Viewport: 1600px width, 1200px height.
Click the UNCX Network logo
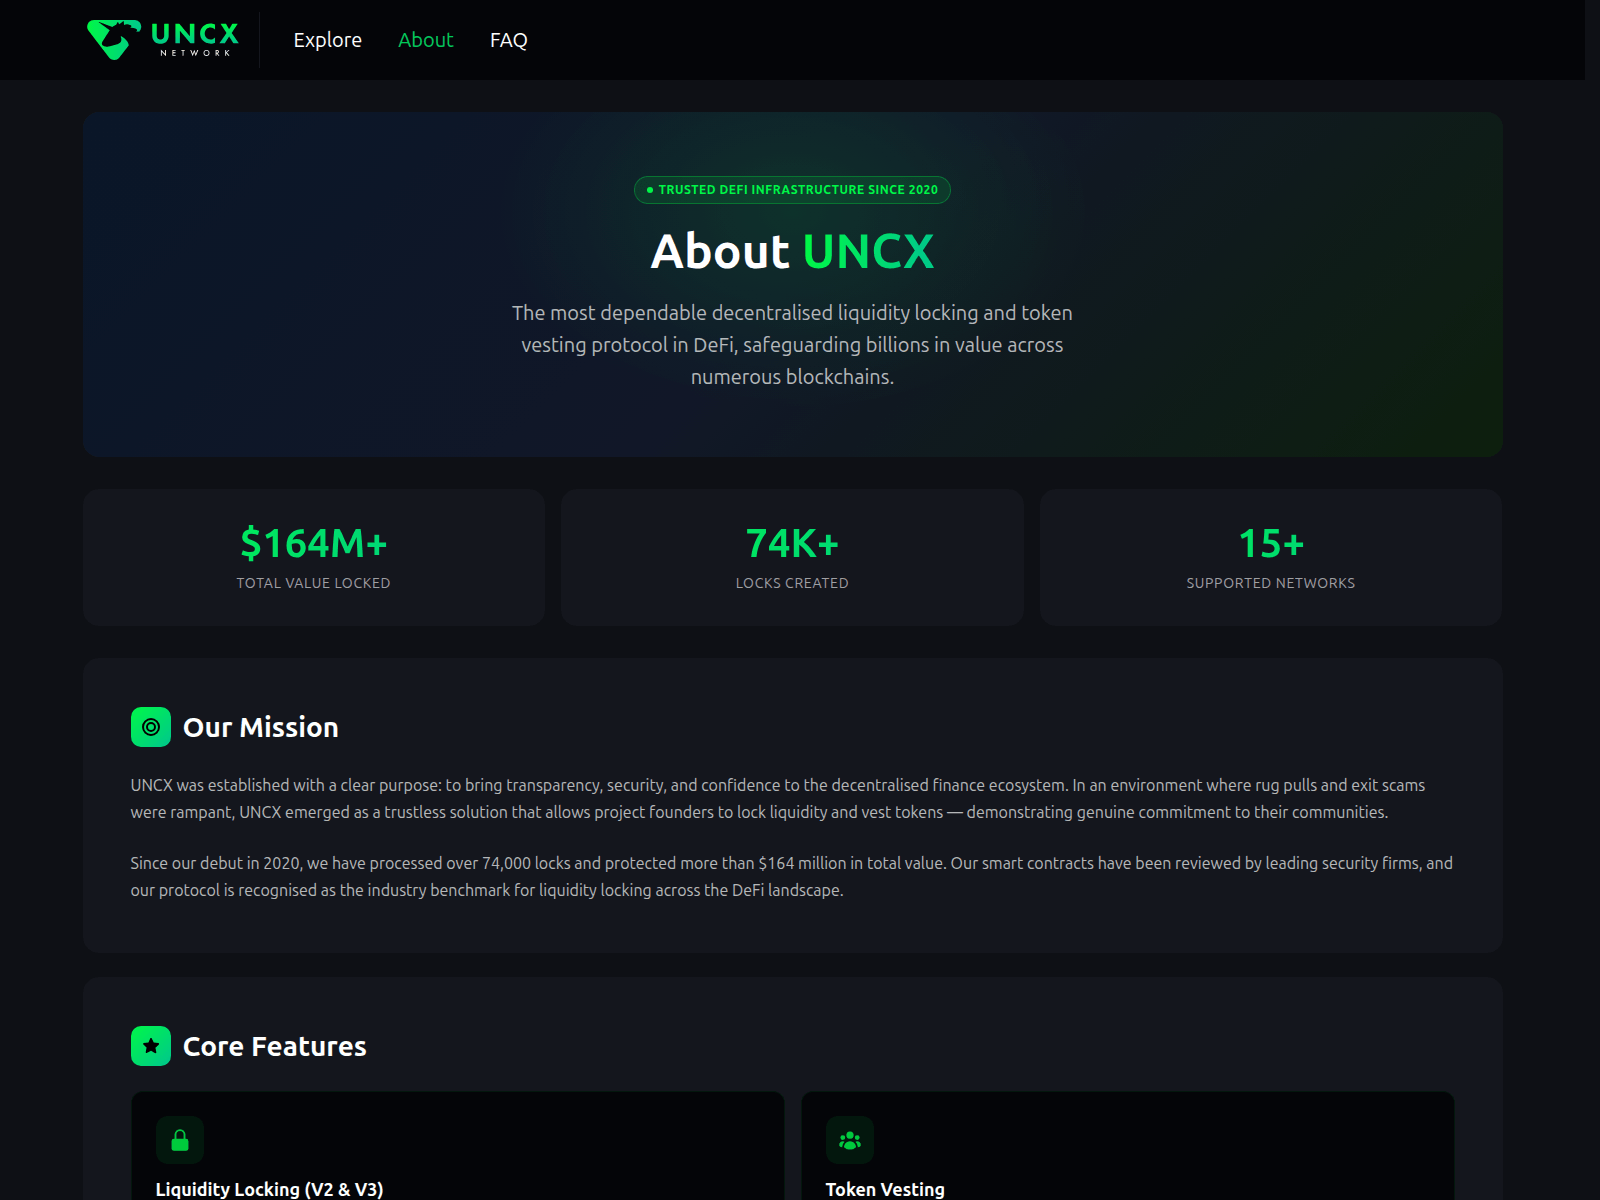tap(163, 40)
